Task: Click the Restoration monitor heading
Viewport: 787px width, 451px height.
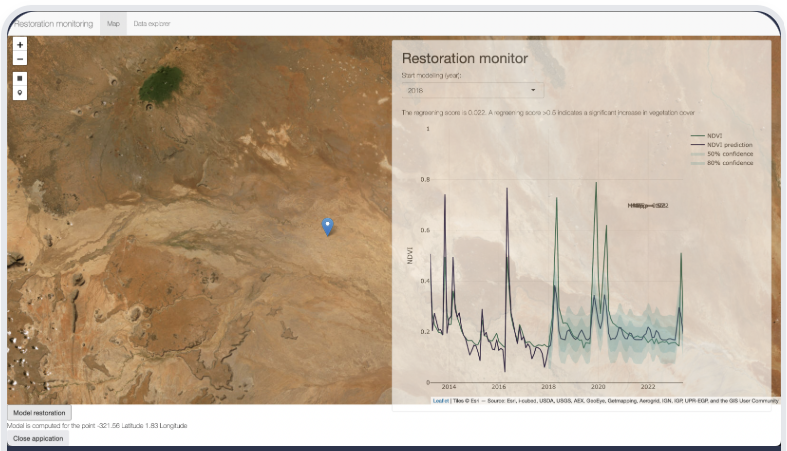Action: 465,58
